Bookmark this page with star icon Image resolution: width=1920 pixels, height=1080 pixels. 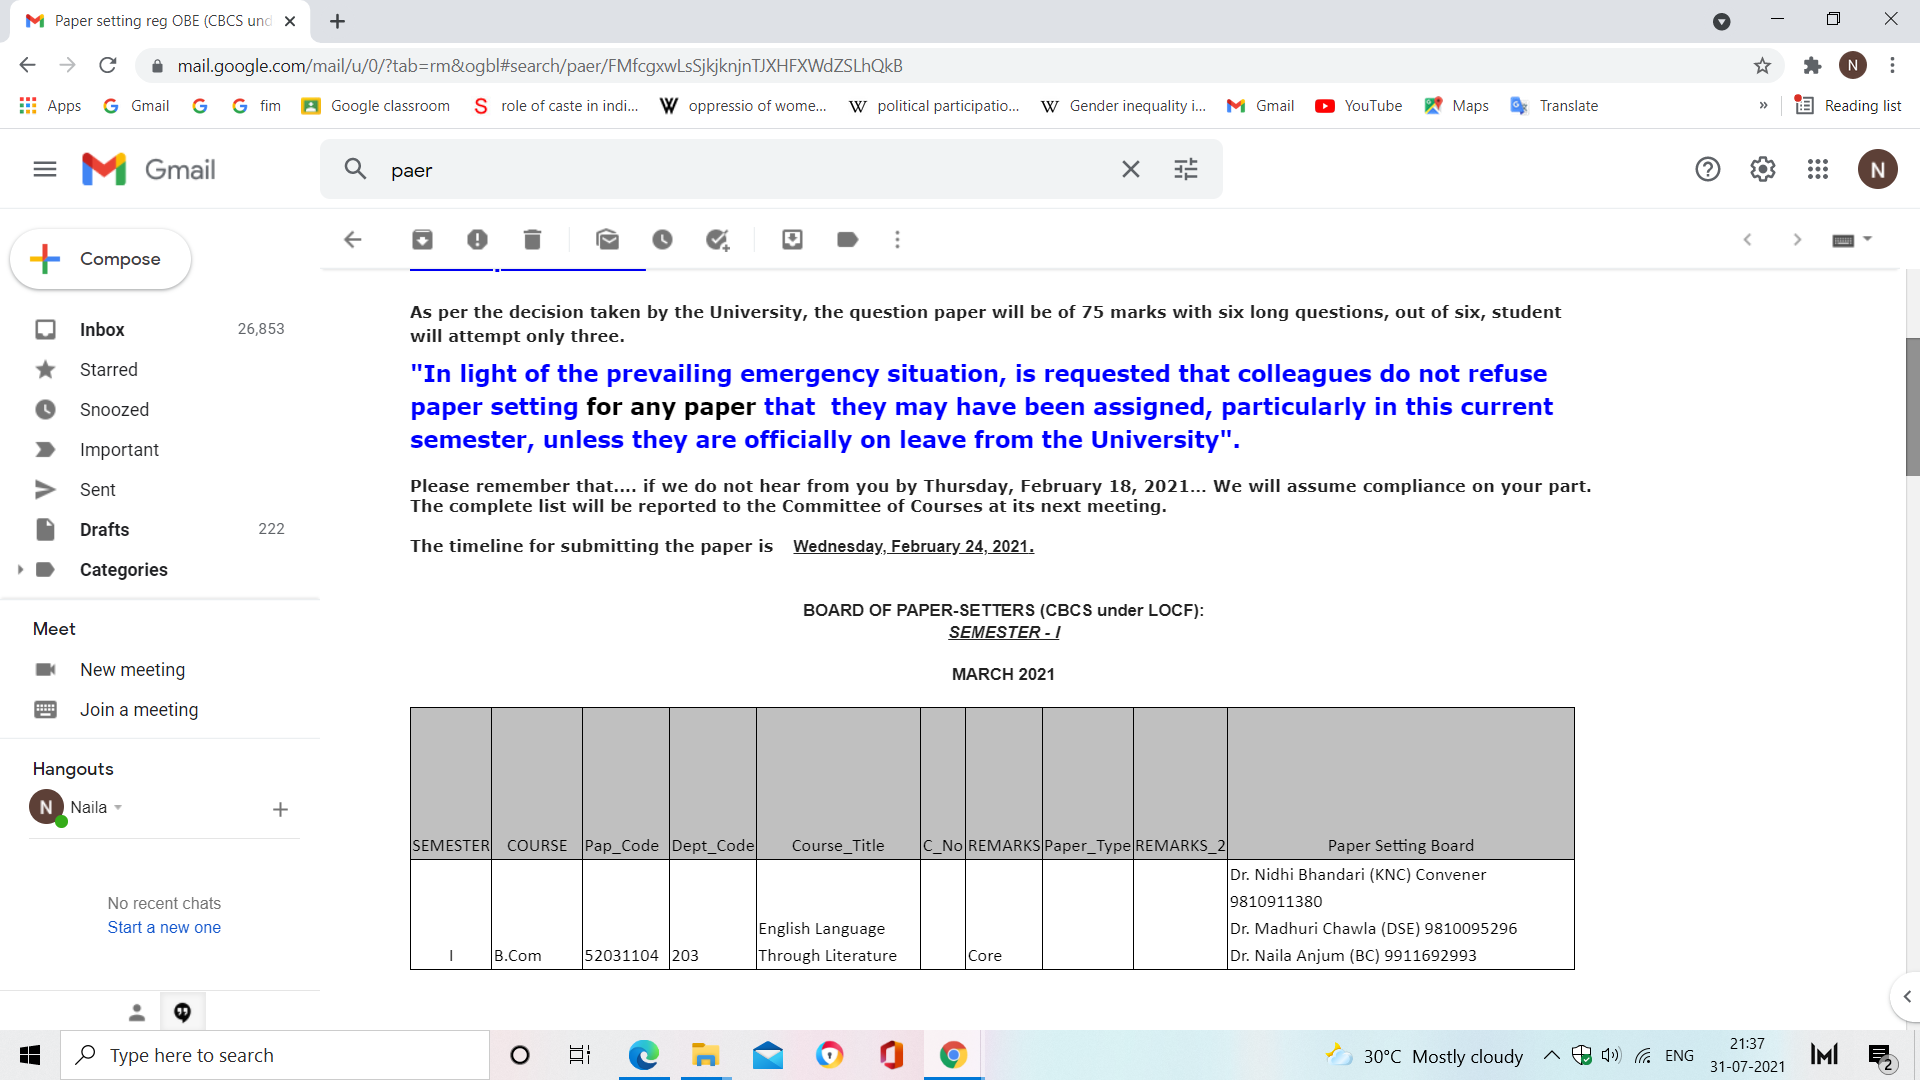pyautogui.click(x=1762, y=65)
